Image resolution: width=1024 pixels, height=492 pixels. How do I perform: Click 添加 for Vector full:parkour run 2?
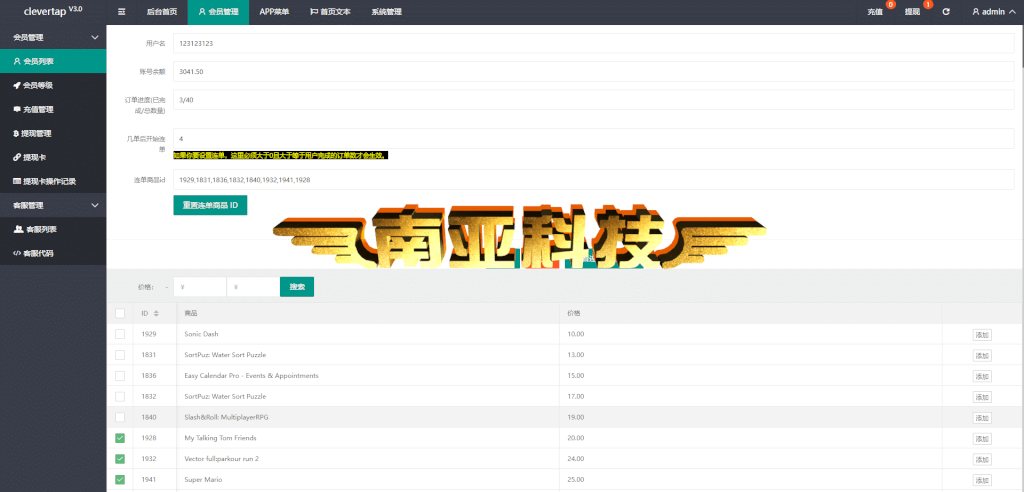[x=982, y=459]
